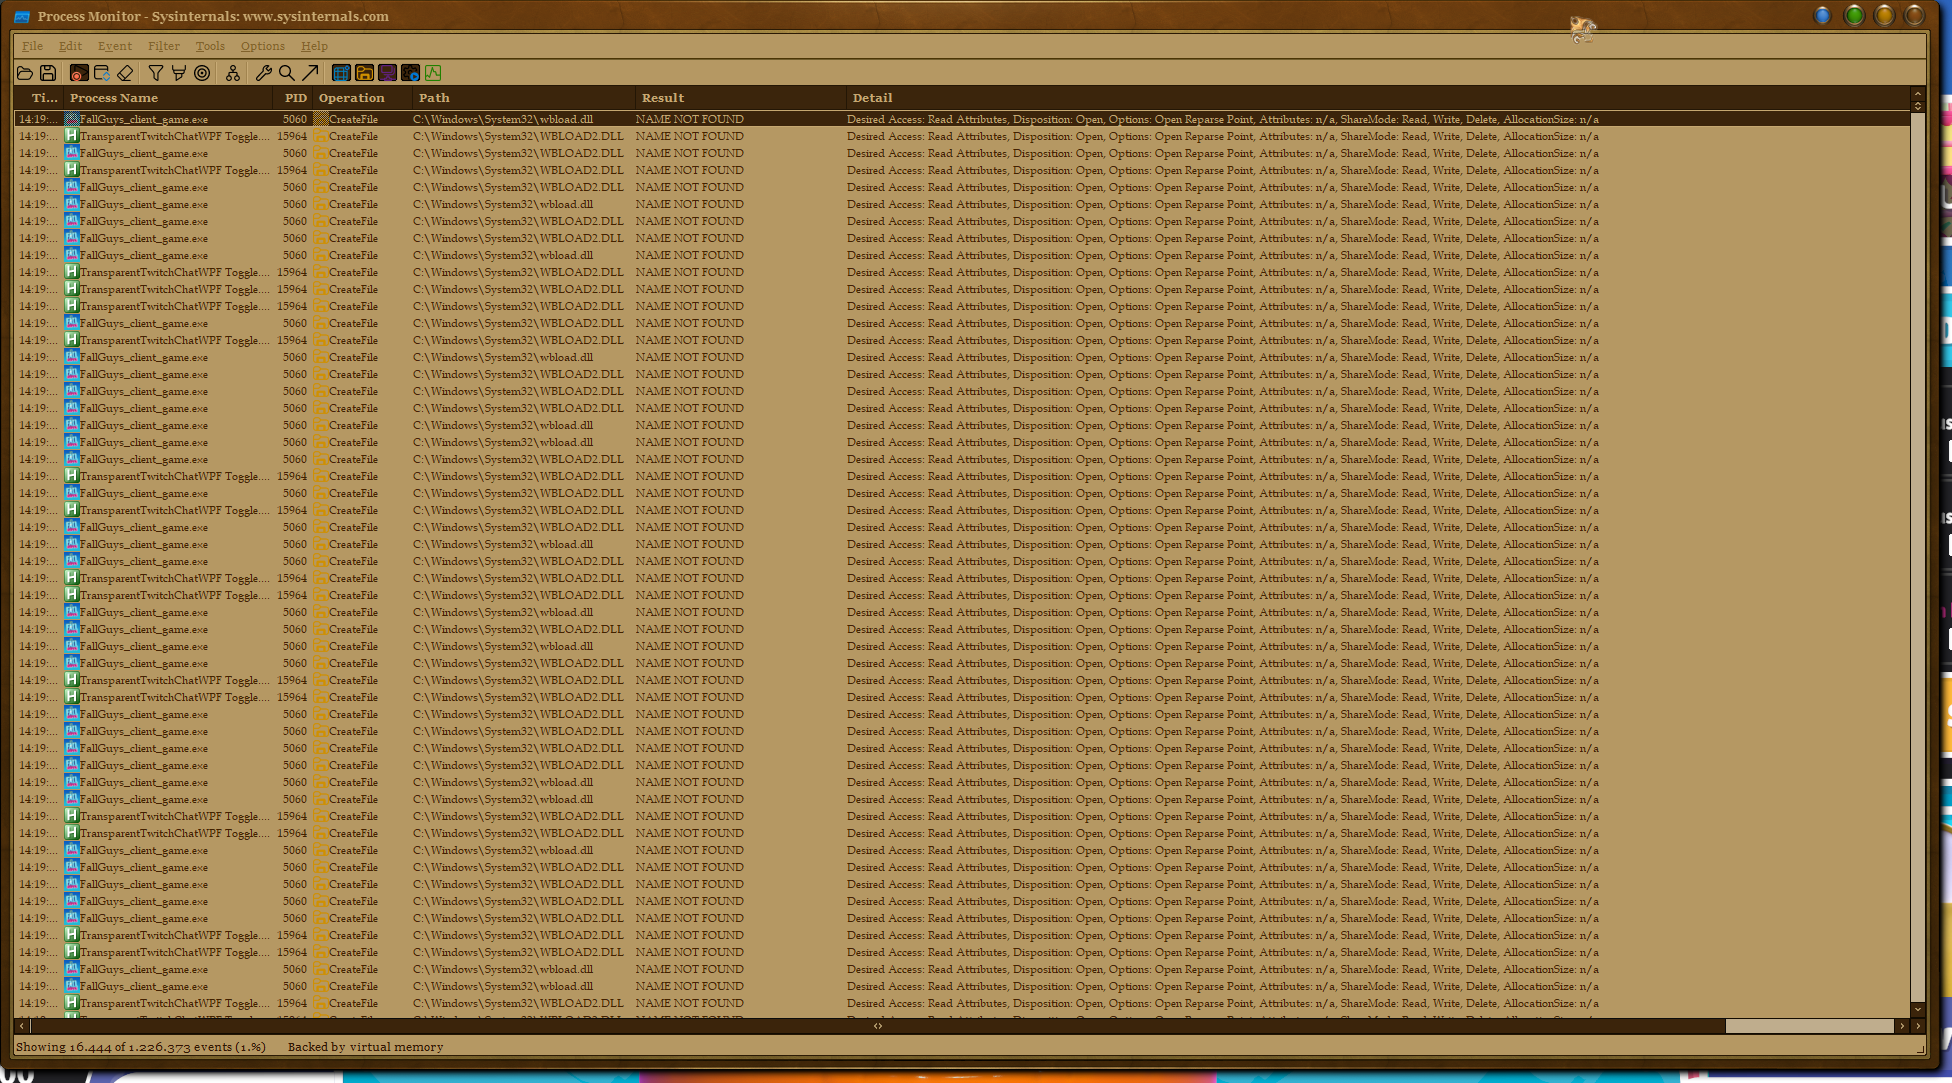
Task: Open event properties with the wrench icon
Action: pyautogui.click(x=264, y=73)
